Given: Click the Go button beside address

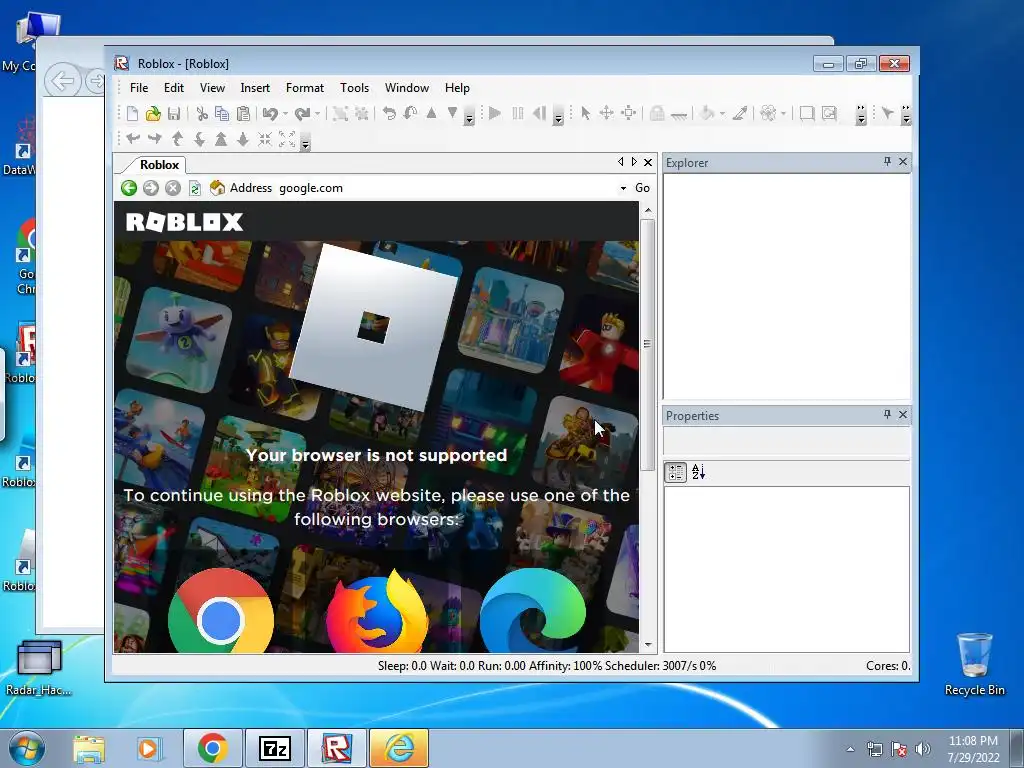Looking at the screenshot, I should point(643,188).
